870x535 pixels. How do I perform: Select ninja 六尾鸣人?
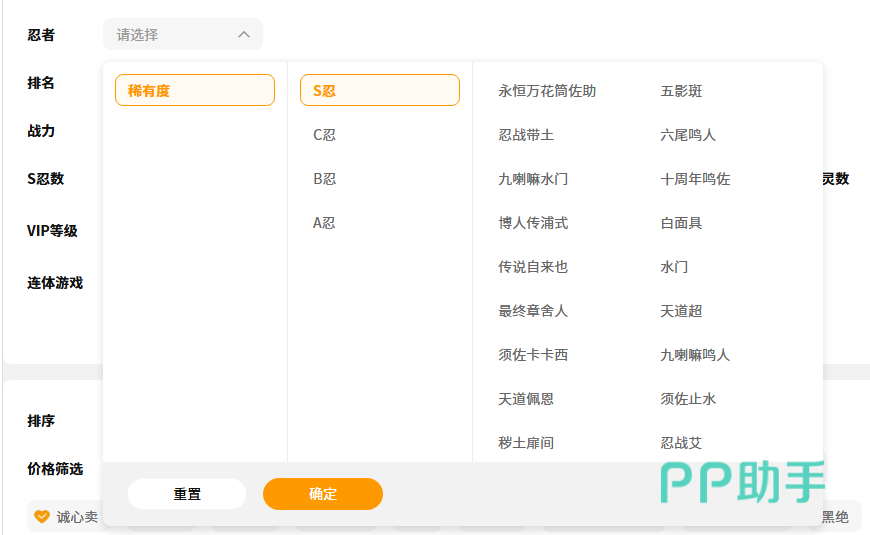[x=688, y=135]
